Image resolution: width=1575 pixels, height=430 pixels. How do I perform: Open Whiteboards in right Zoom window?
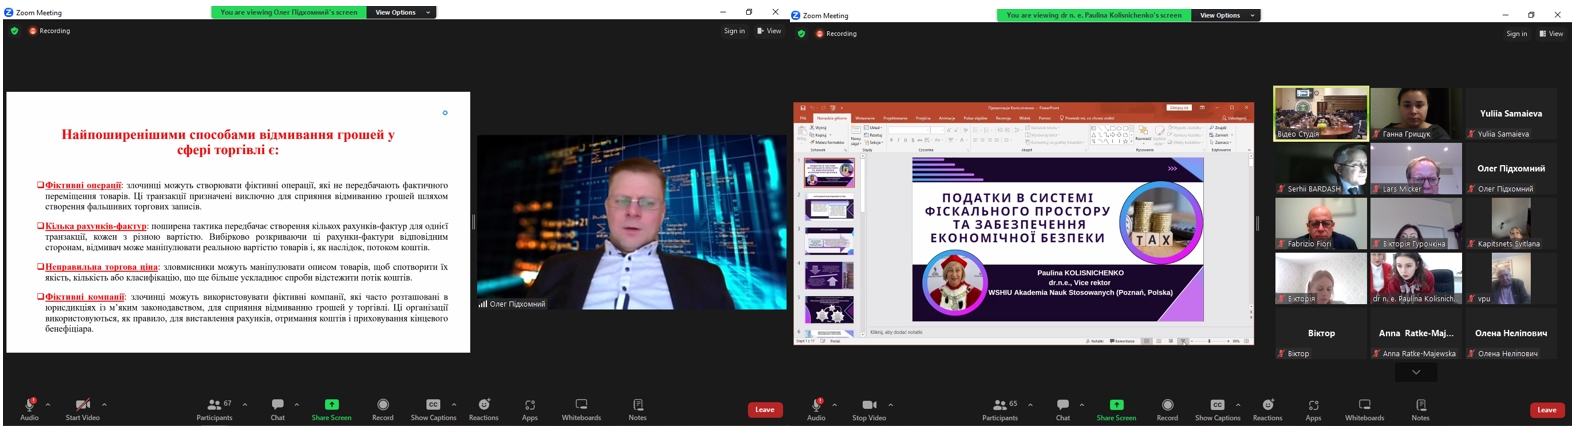tap(1365, 409)
